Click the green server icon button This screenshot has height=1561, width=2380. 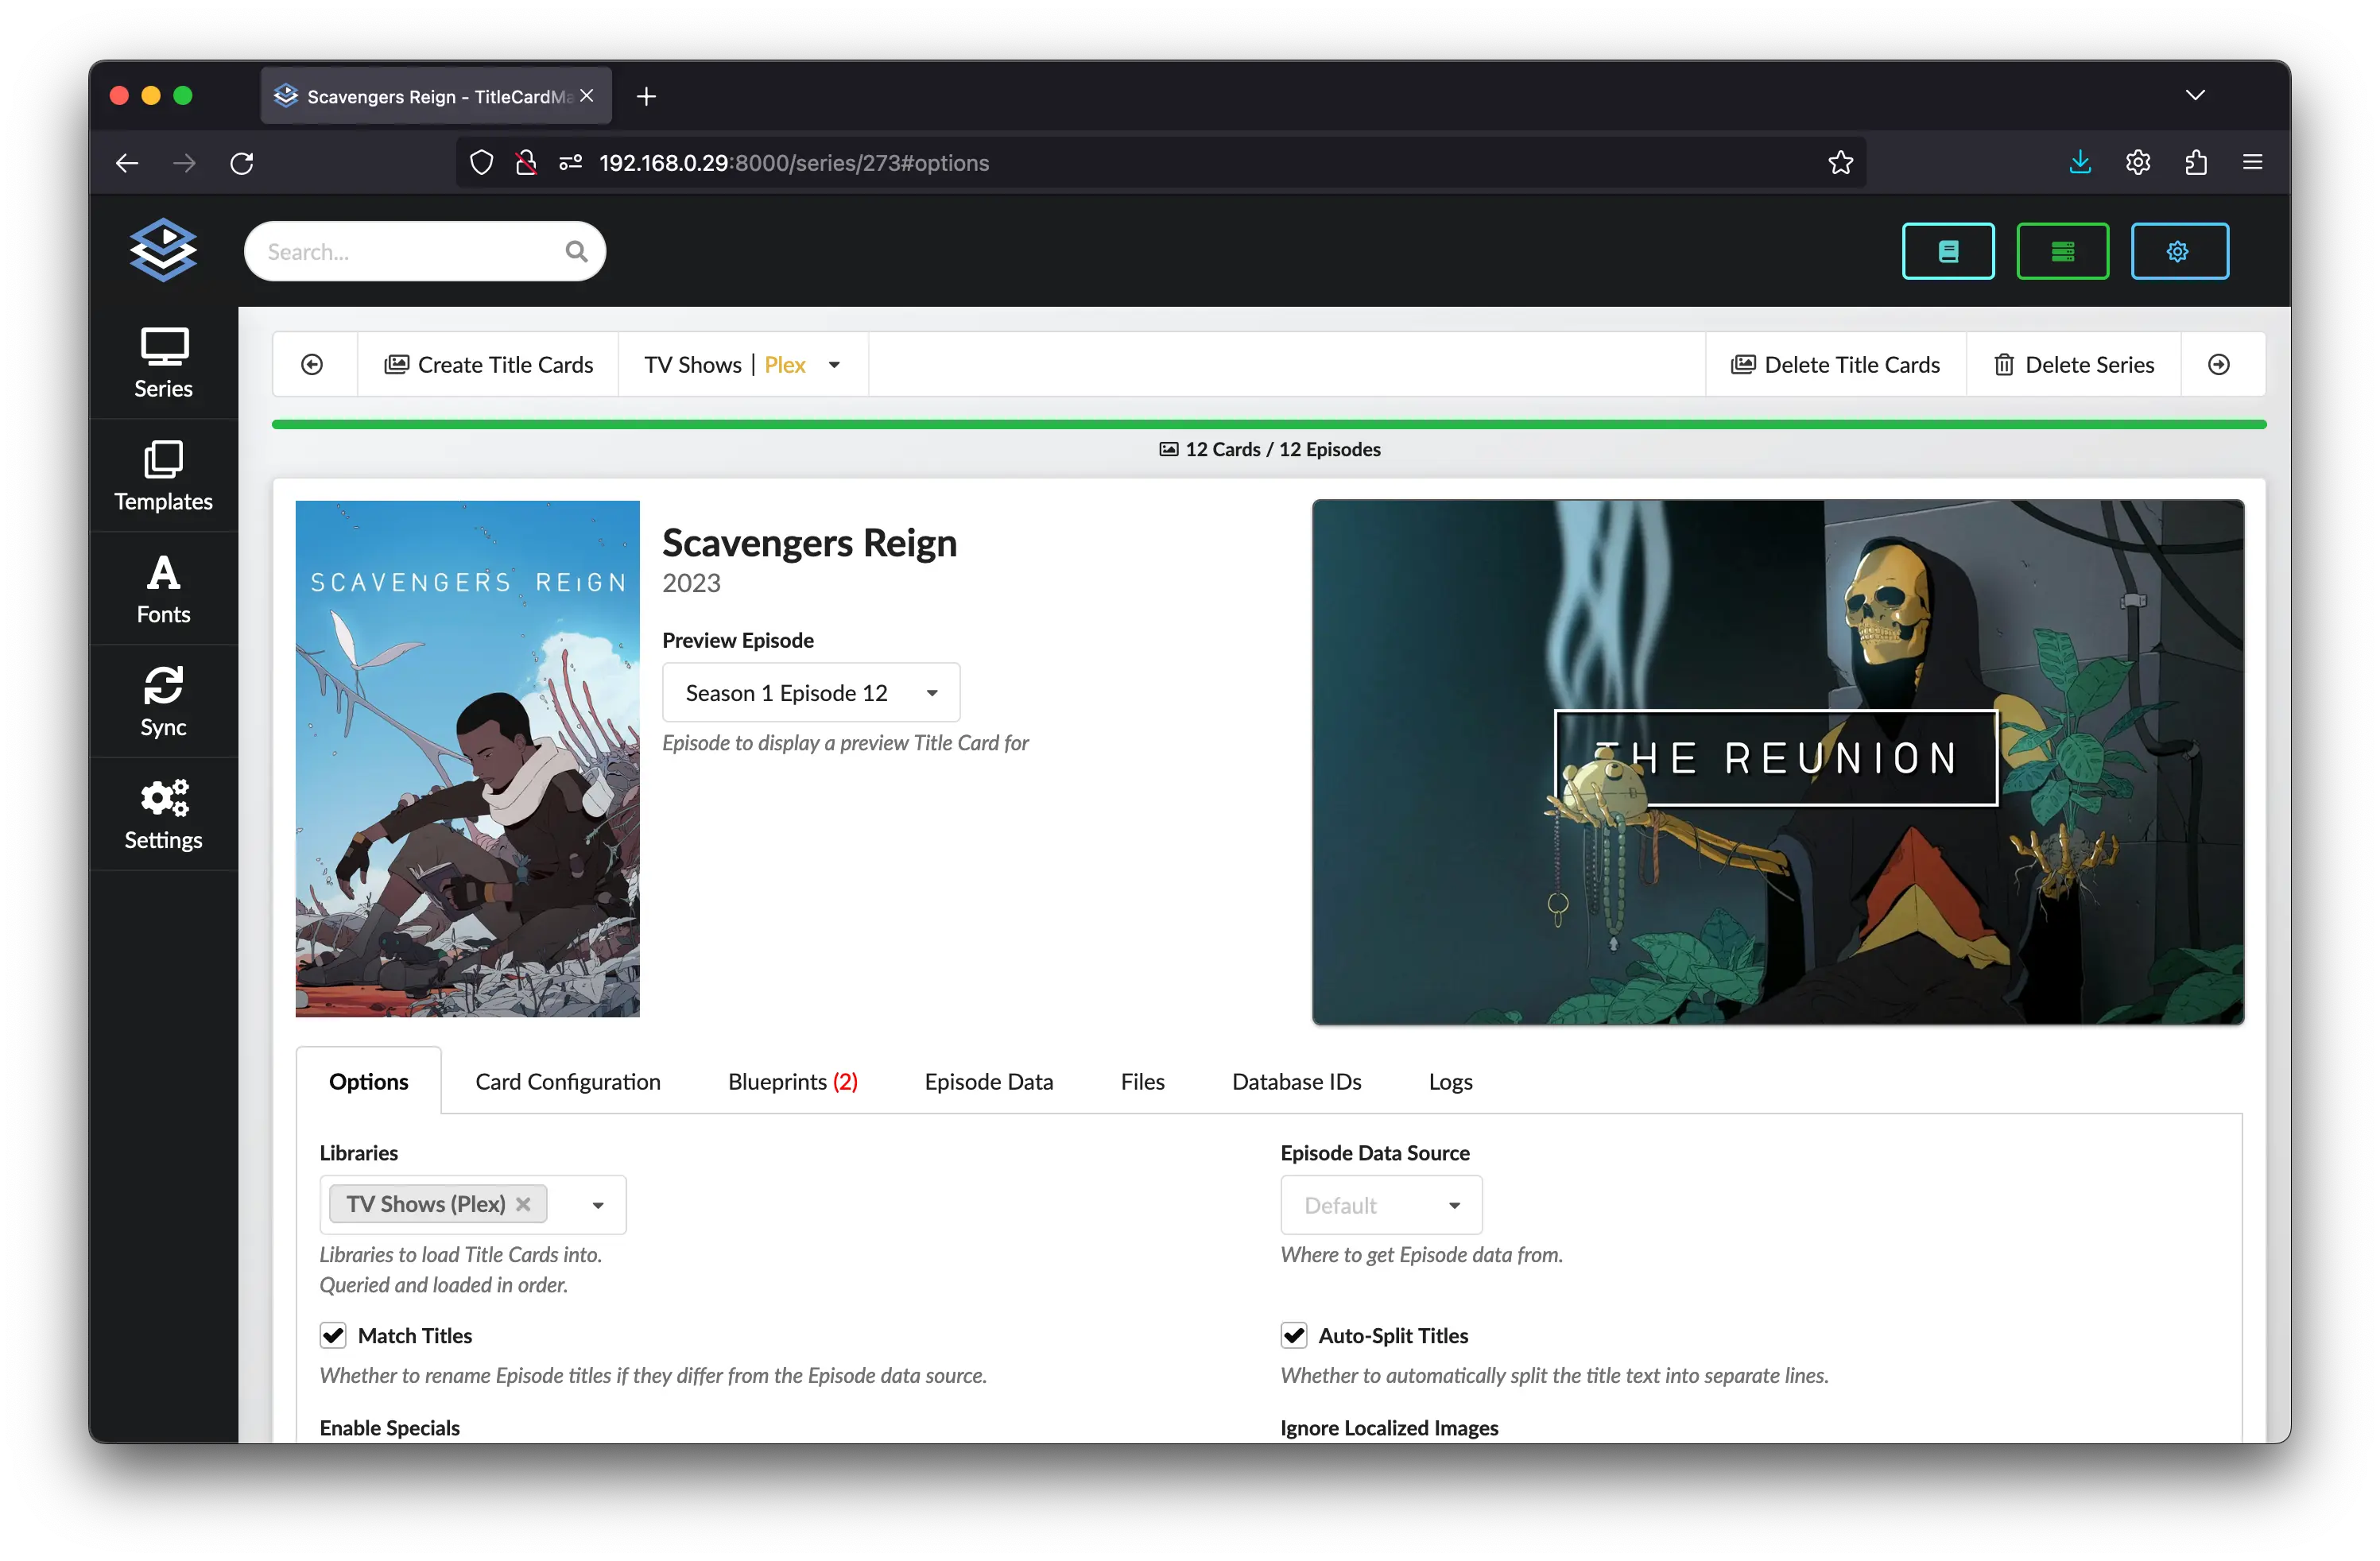pyautogui.click(x=2062, y=251)
